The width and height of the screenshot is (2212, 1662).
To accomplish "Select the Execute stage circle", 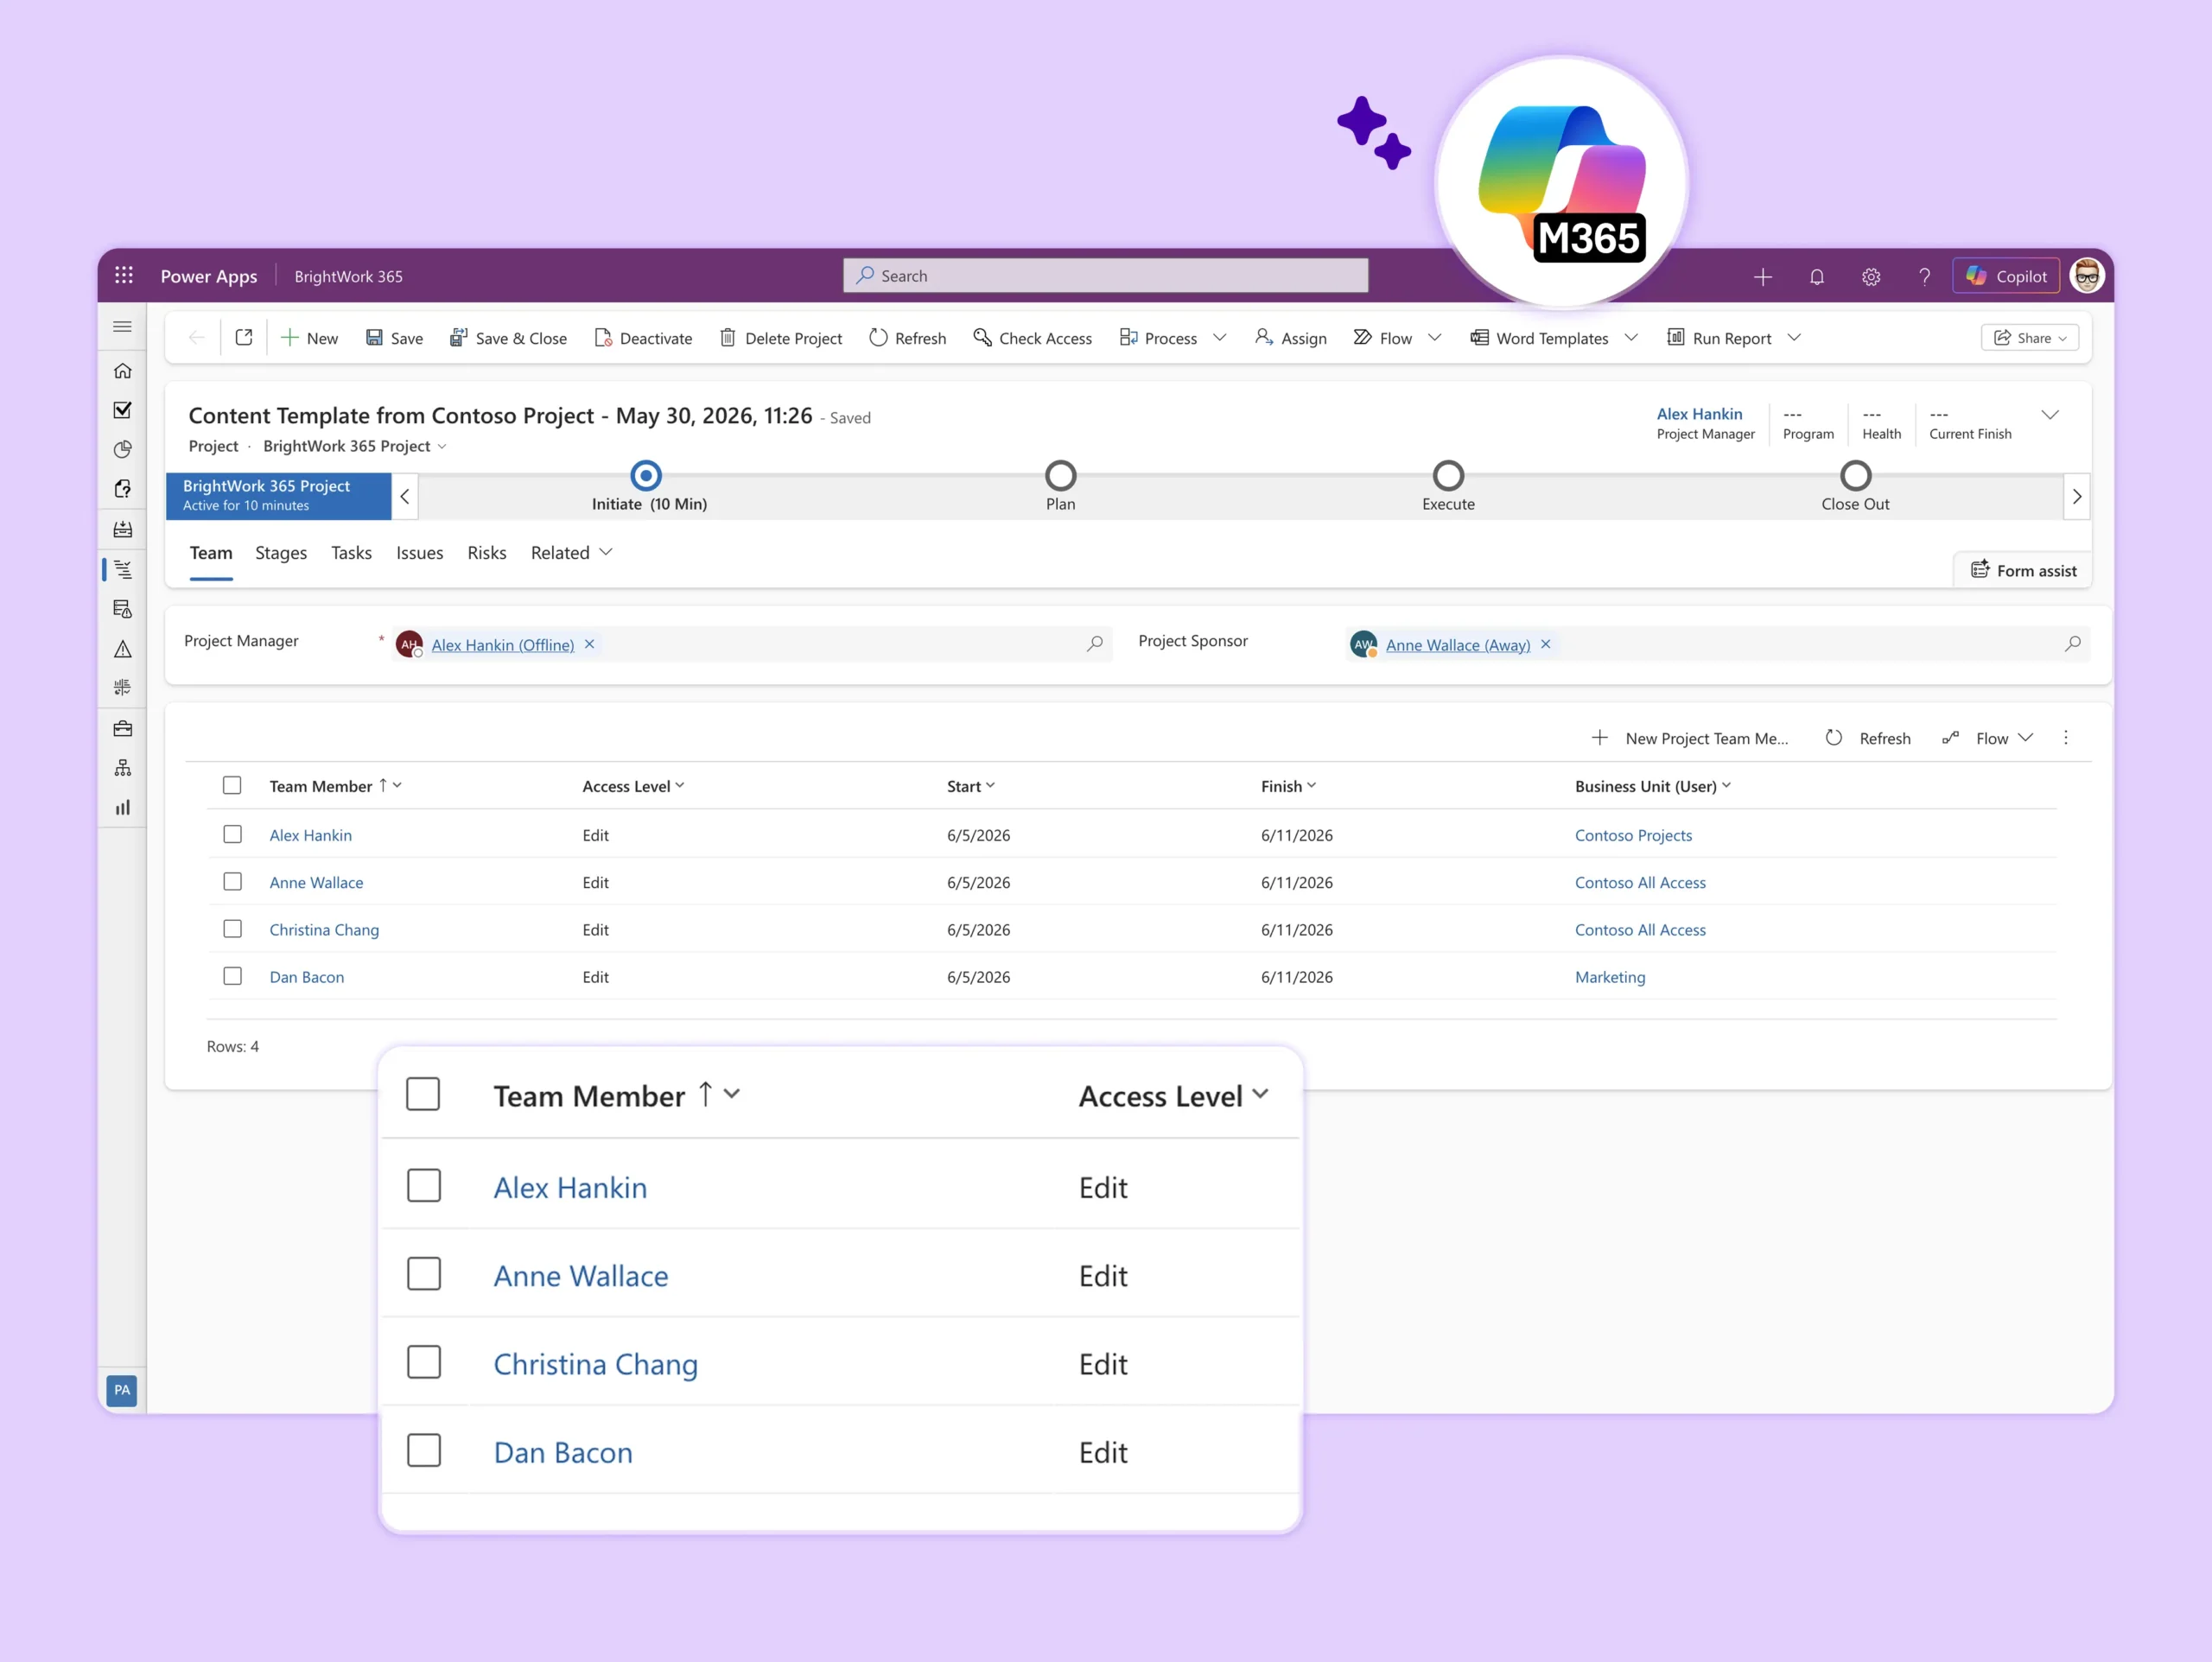I will tap(1449, 475).
